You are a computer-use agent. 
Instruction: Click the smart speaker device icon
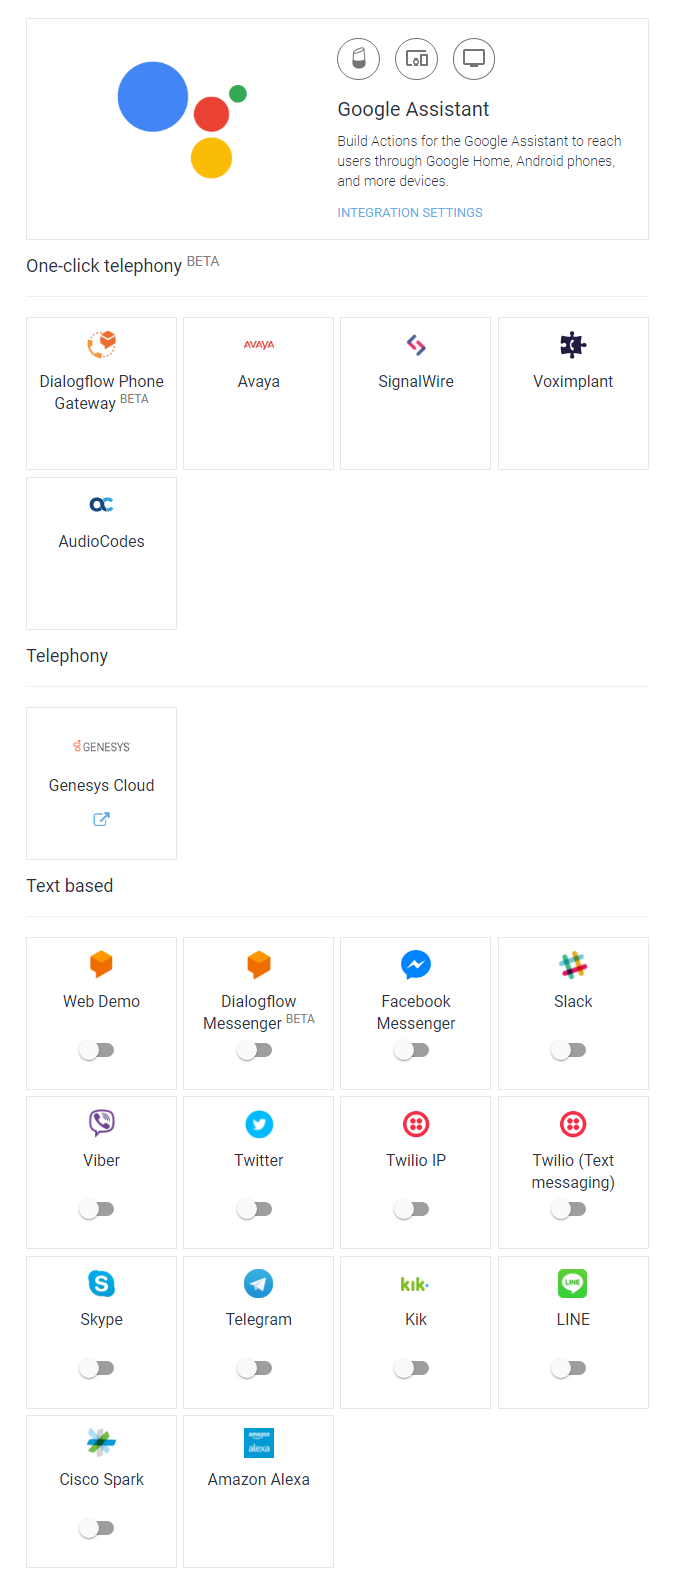[x=358, y=59]
